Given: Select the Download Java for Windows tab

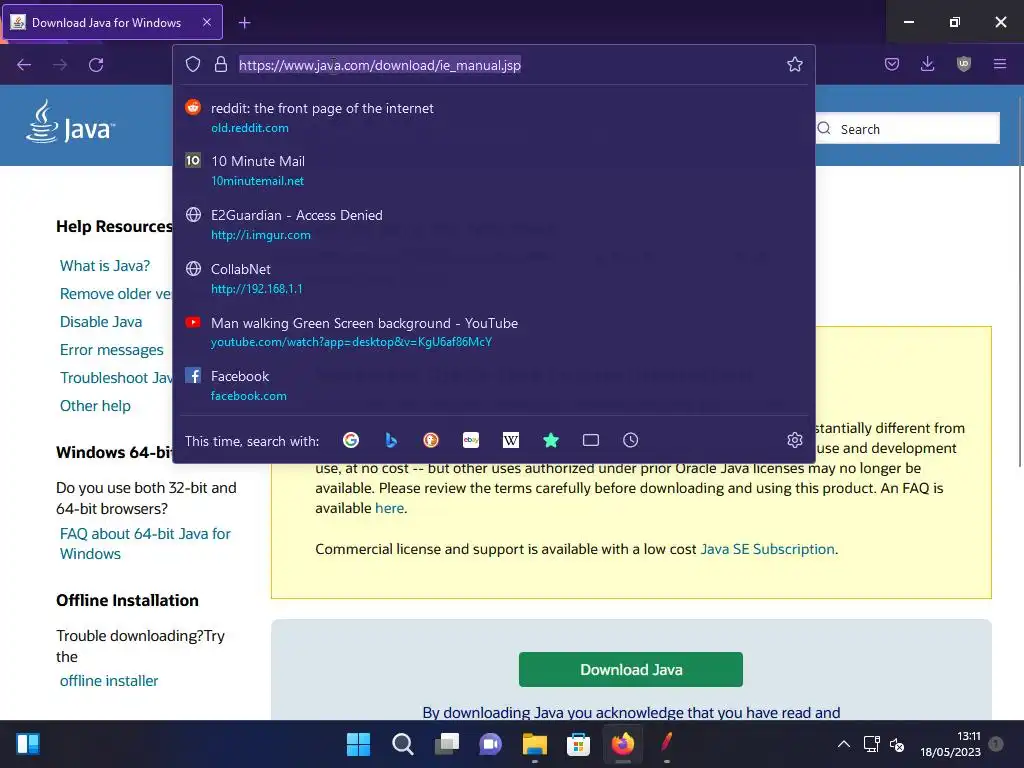Looking at the screenshot, I should click(113, 22).
